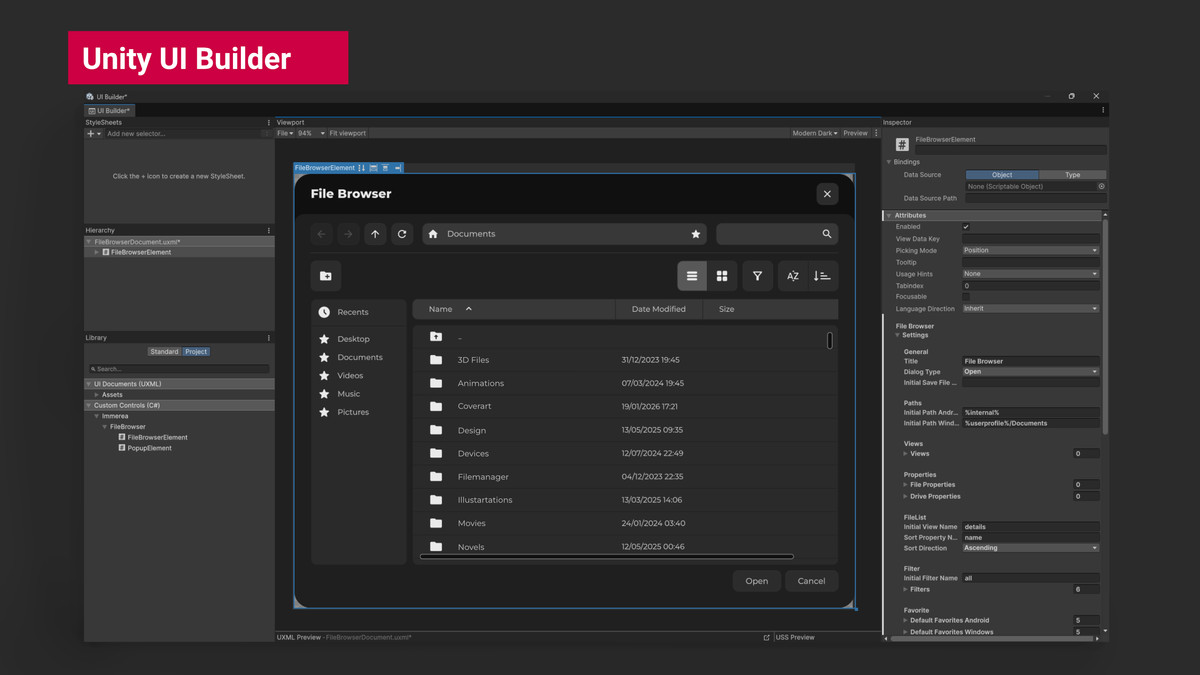Close the File Browser dialog
The height and width of the screenshot is (675, 1200).
click(x=827, y=194)
